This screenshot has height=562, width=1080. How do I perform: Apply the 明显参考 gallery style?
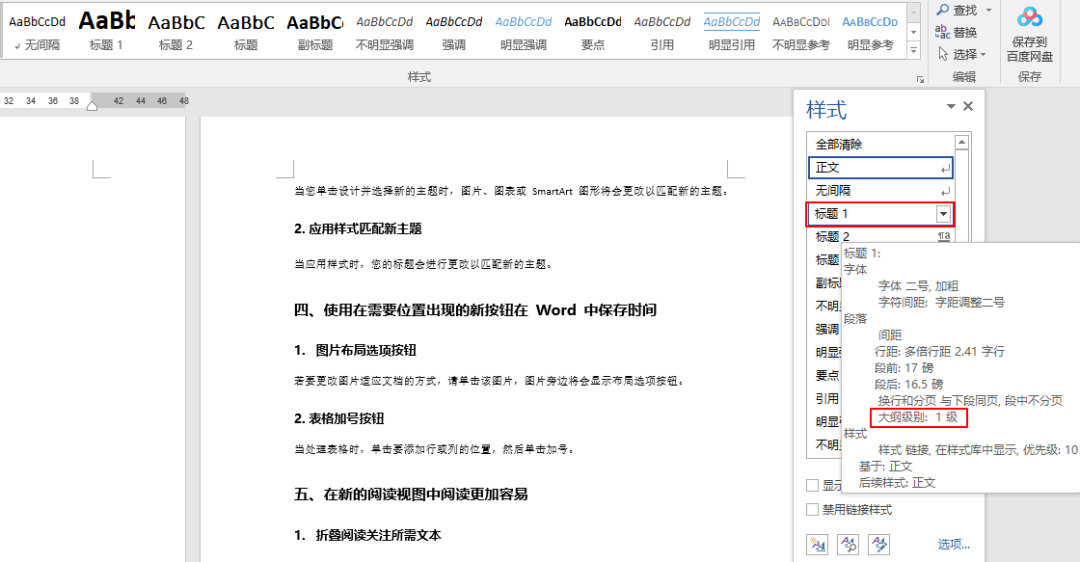pos(870,32)
